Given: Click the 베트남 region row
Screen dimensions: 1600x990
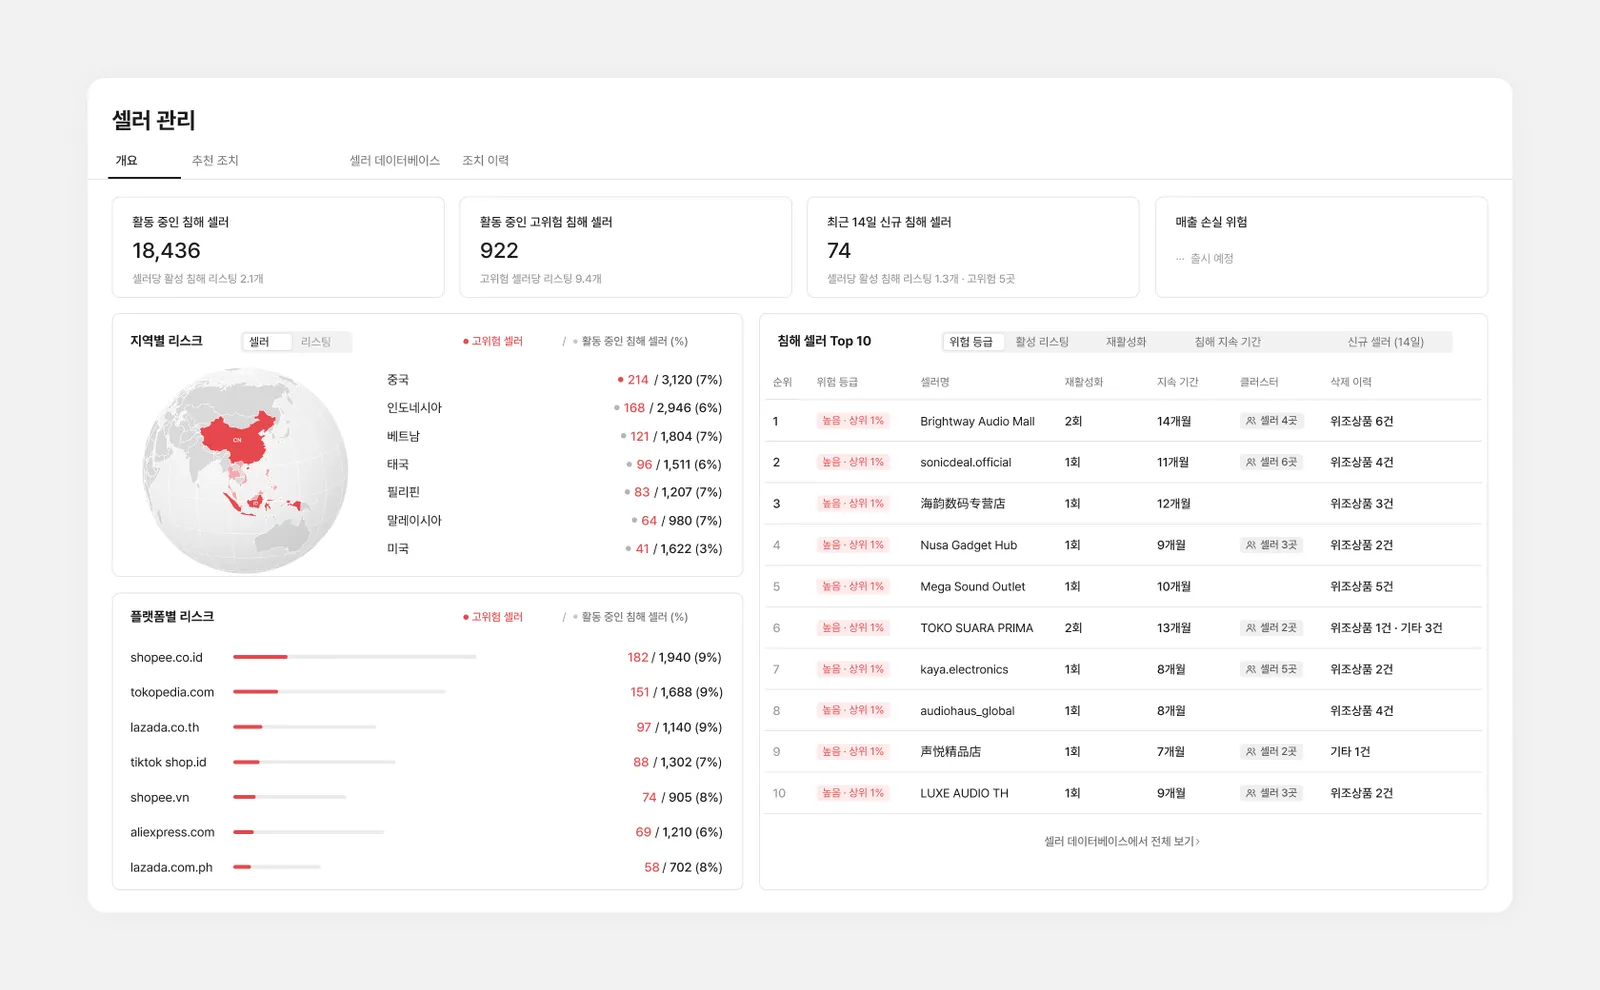Looking at the screenshot, I should pos(554,436).
